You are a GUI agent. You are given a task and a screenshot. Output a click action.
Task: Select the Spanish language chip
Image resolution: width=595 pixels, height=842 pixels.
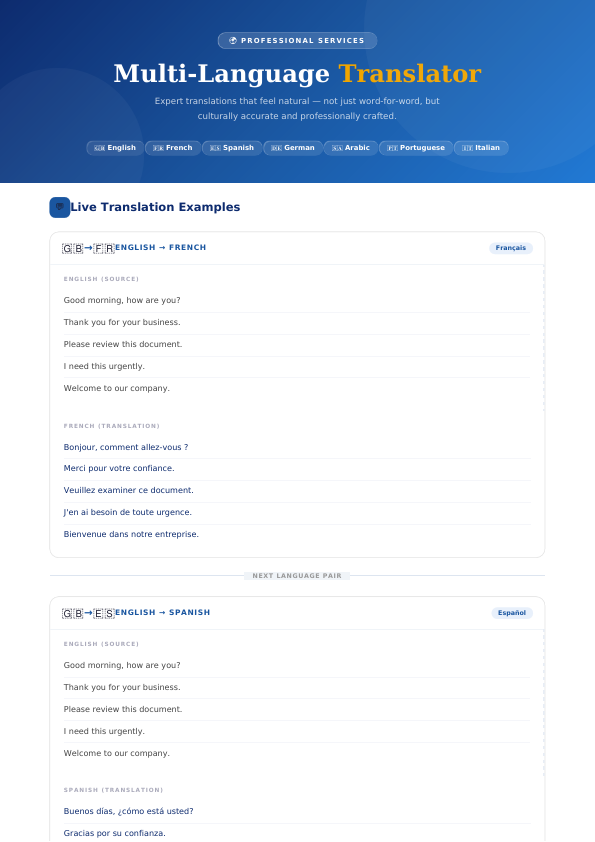(x=232, y=148)
